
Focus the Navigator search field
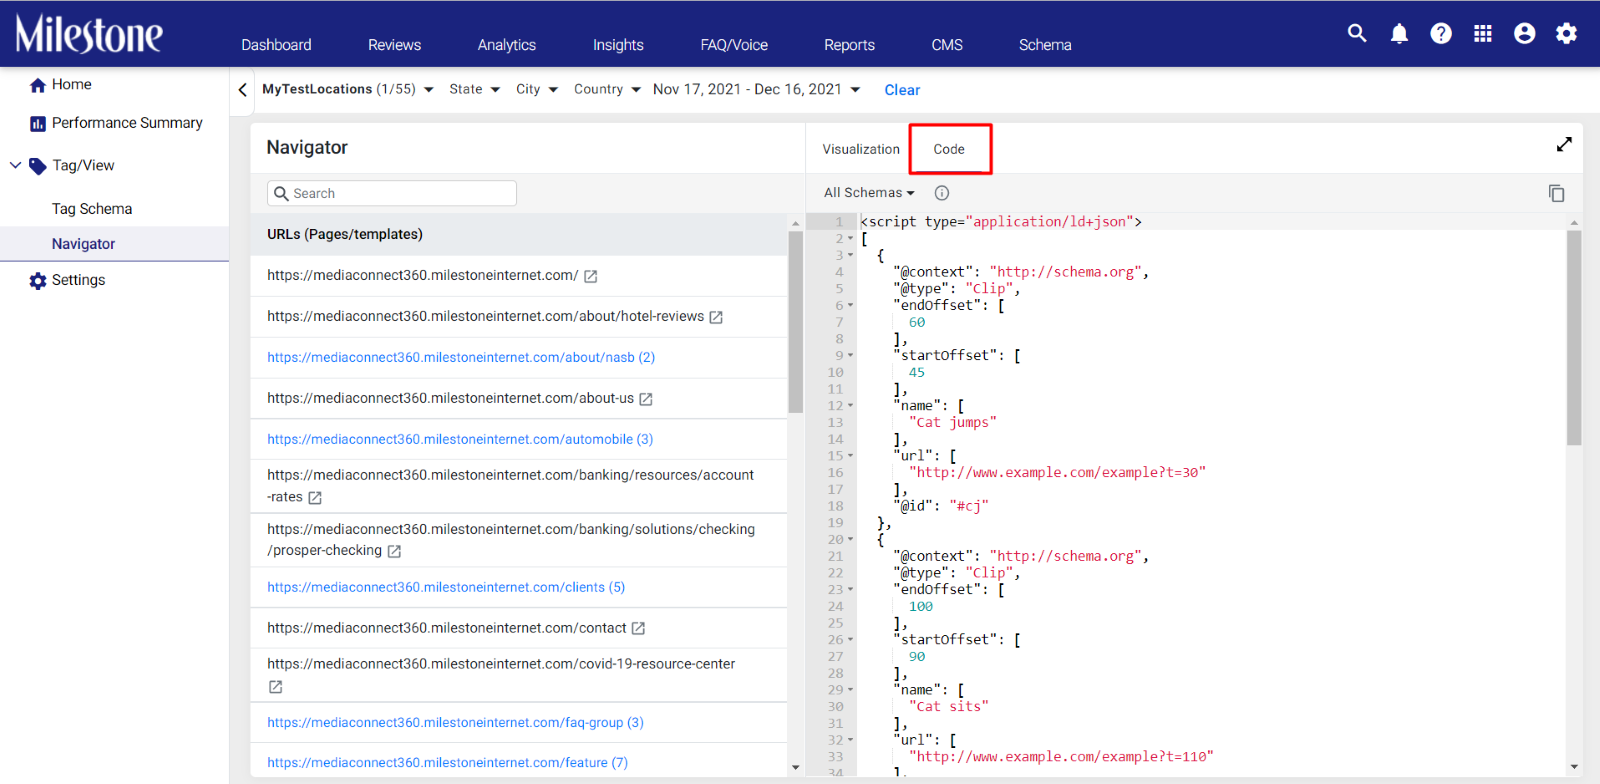coord(392,193)
